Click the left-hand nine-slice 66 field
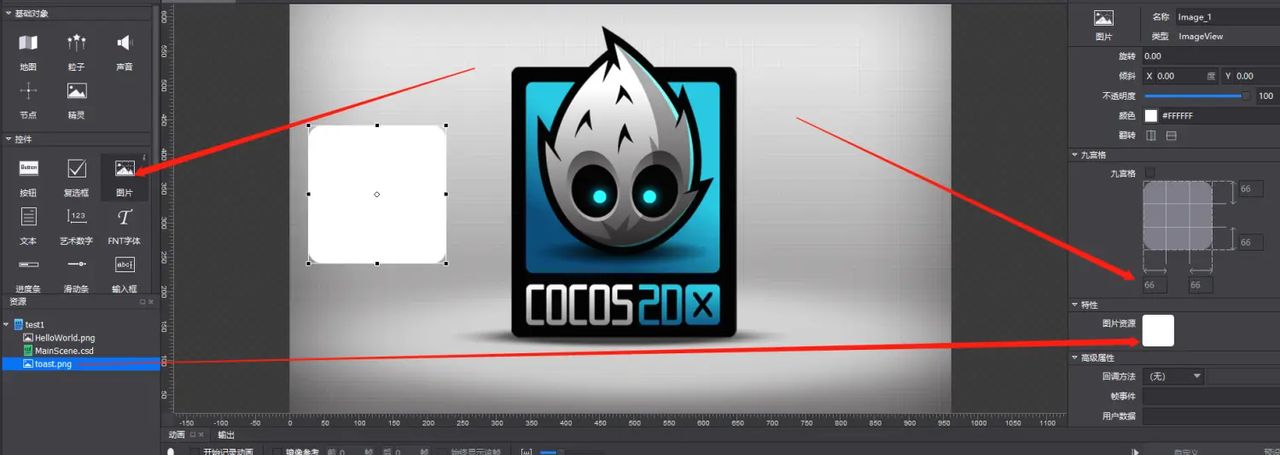The image size is (1280, 455). tap(1156, 285)
